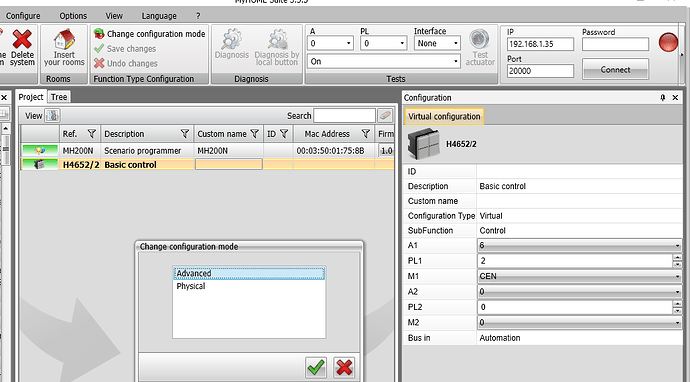Open the A1 value dropdown
This screenshot has width=690, height=382.
click(x=677, y=246)
